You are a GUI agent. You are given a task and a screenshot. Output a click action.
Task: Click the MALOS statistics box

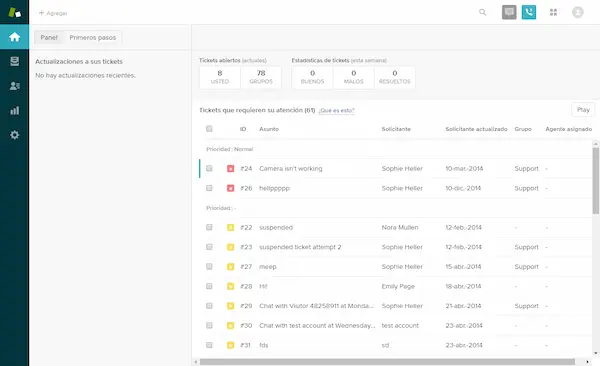point(354,77)
